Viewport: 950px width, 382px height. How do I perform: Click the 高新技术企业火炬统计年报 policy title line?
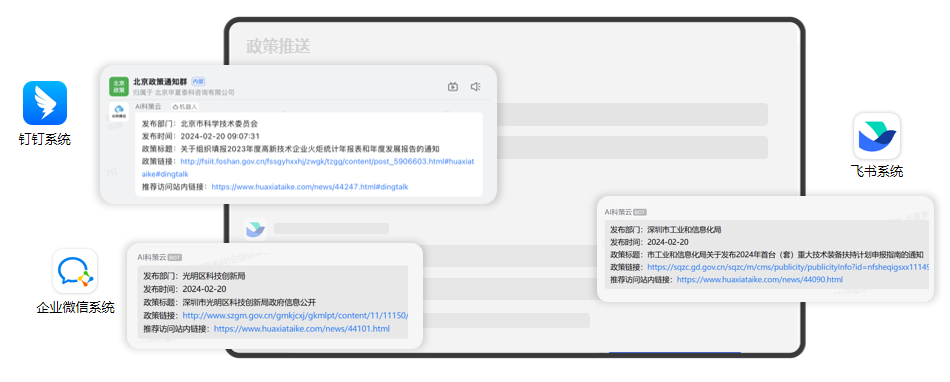tap(310, 149)
